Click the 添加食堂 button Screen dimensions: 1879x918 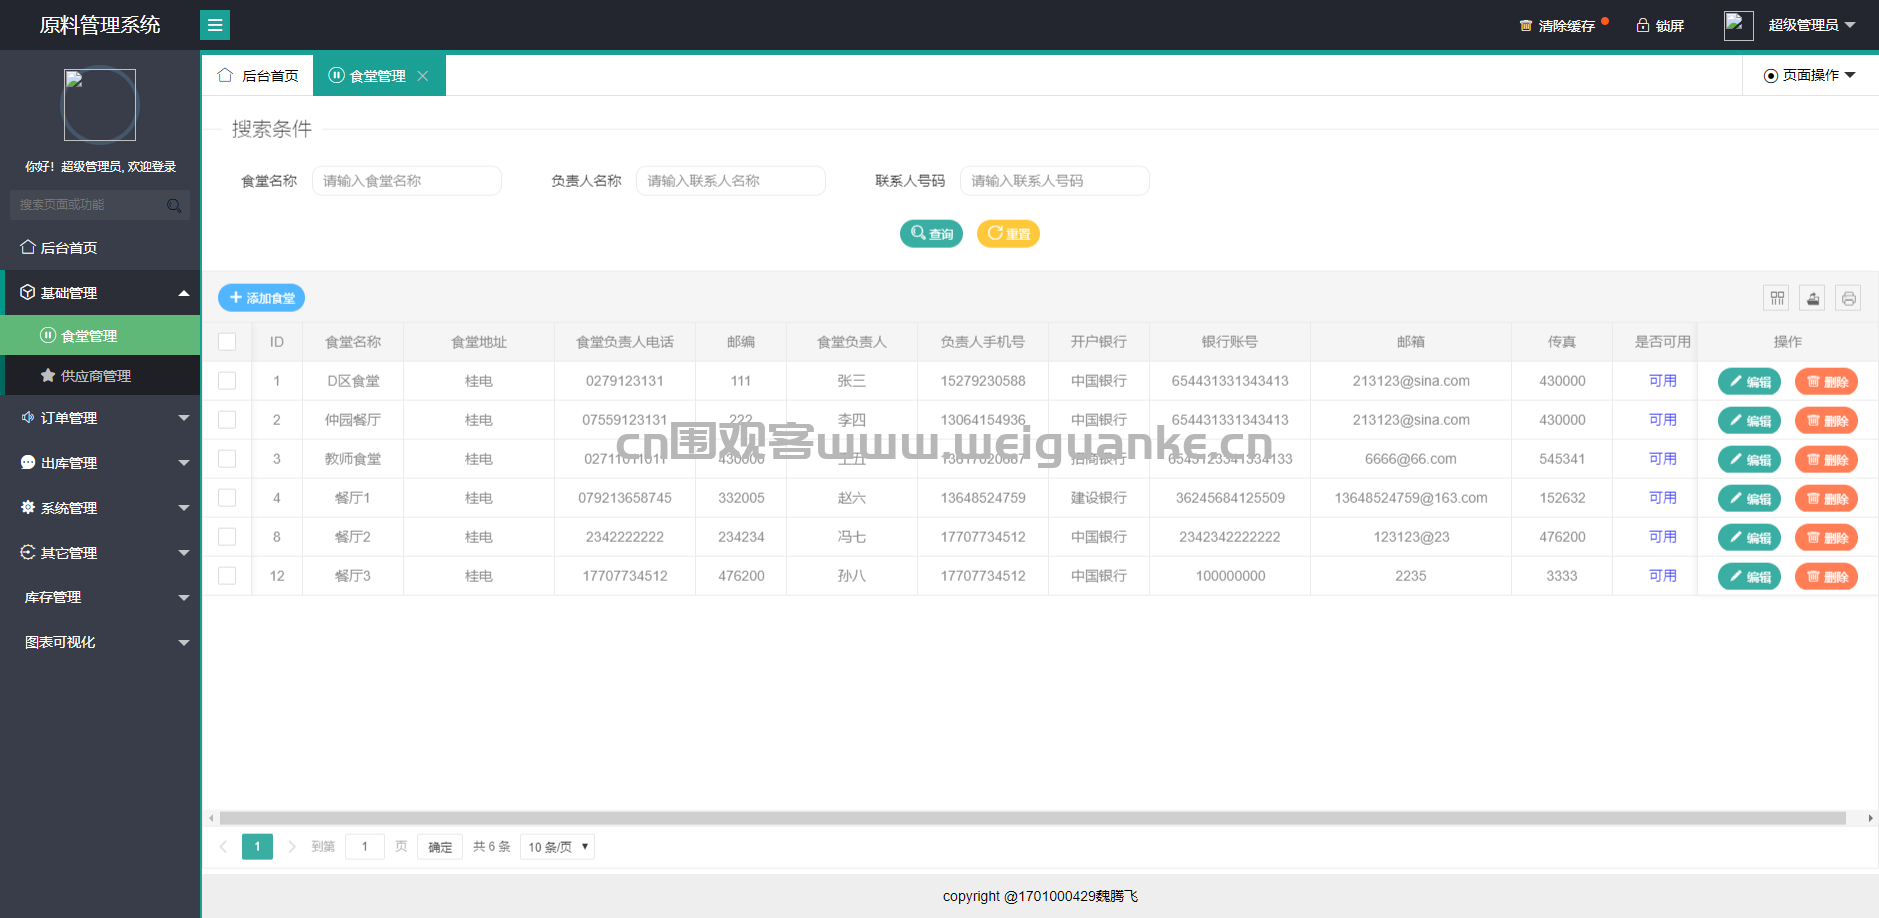(x=262, y=298)
